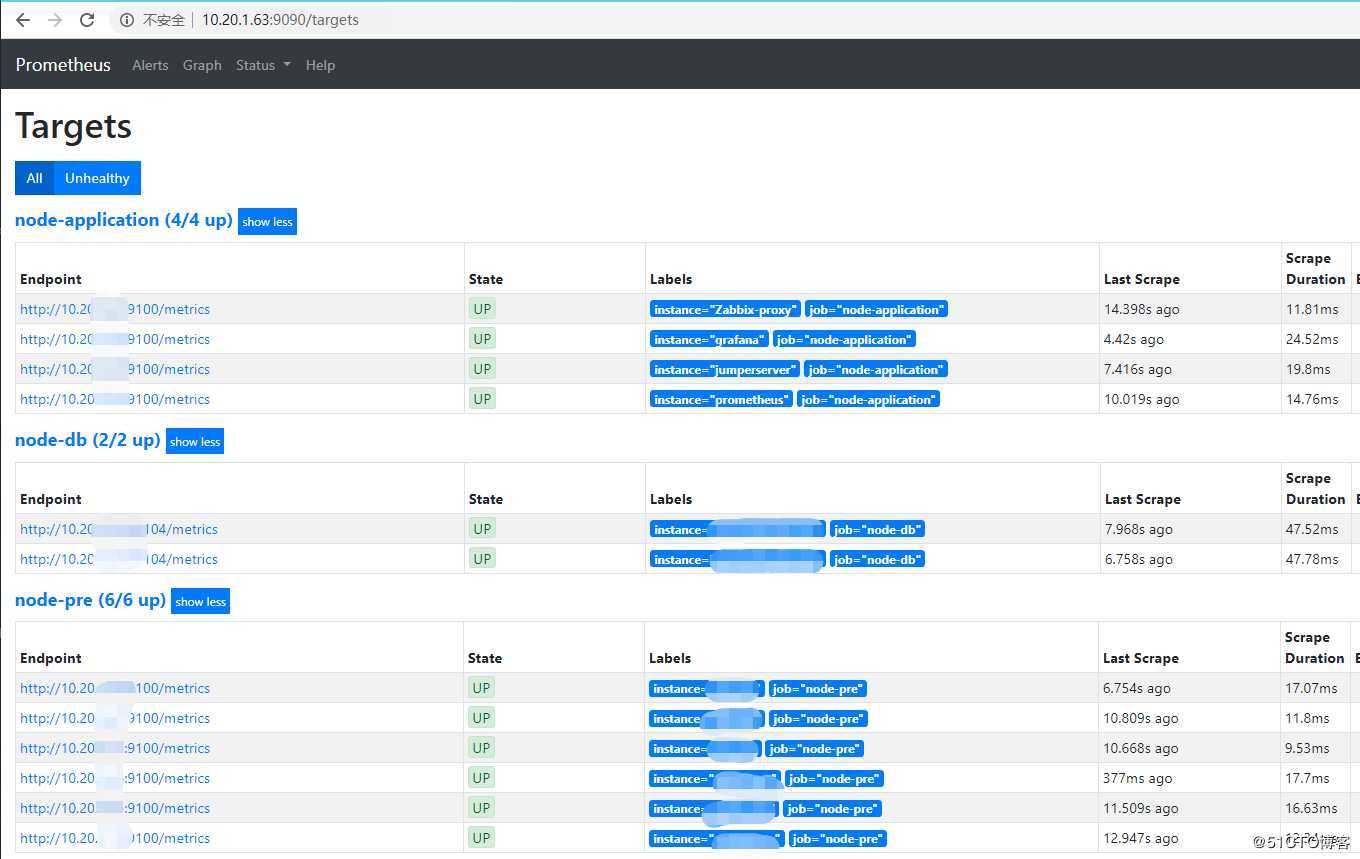The image size is (1360, 859).
Task: Open the node-application (4/4 up) heading link
Action: click(x=124, y=220)
